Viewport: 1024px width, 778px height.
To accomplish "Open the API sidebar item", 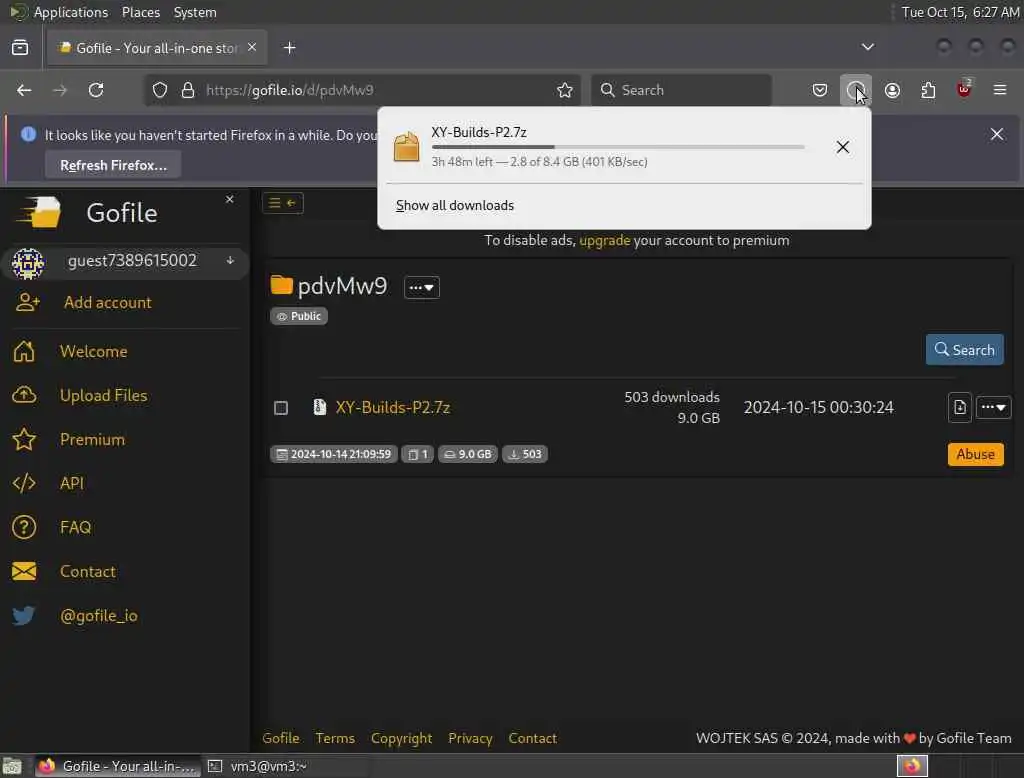I will 71,483.
